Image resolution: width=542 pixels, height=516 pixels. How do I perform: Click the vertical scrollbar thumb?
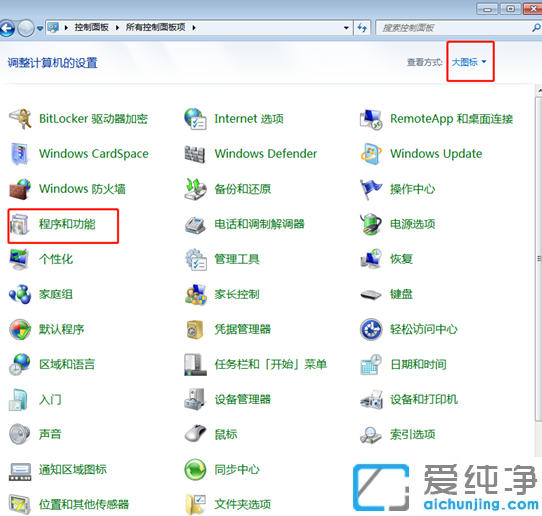tap(539, 258)
